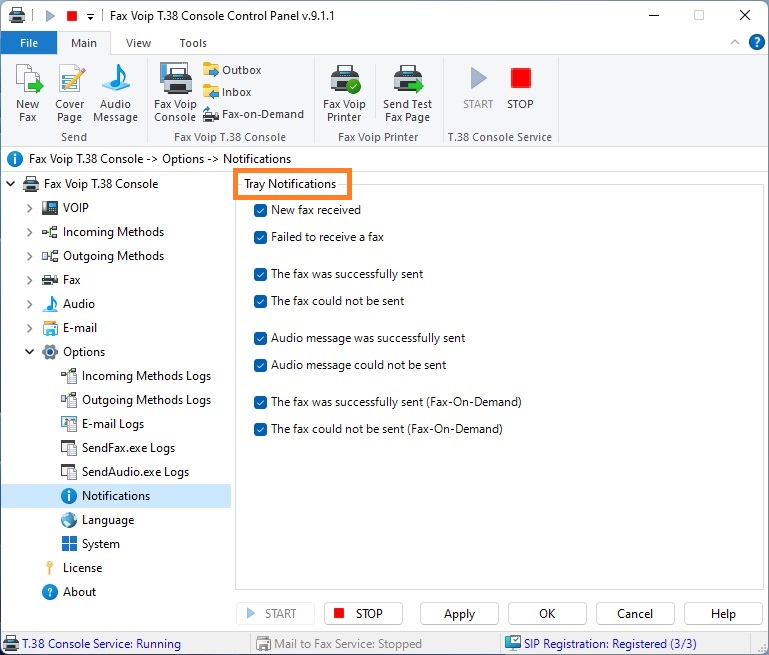Toggle fax could not be sent (Fax-On-Demand)
The image size is (769, 655).
tap(260, 429)
